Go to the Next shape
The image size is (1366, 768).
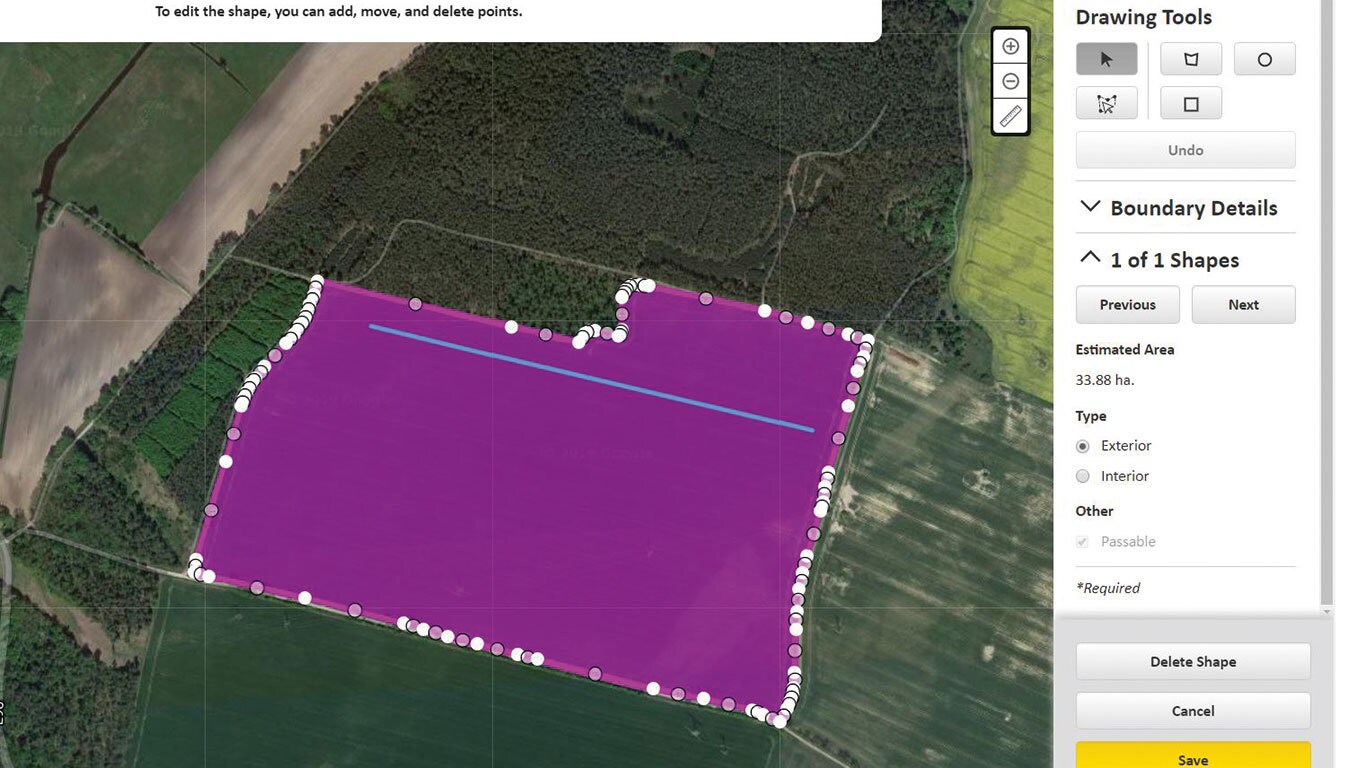click(x=1243, y=305)
